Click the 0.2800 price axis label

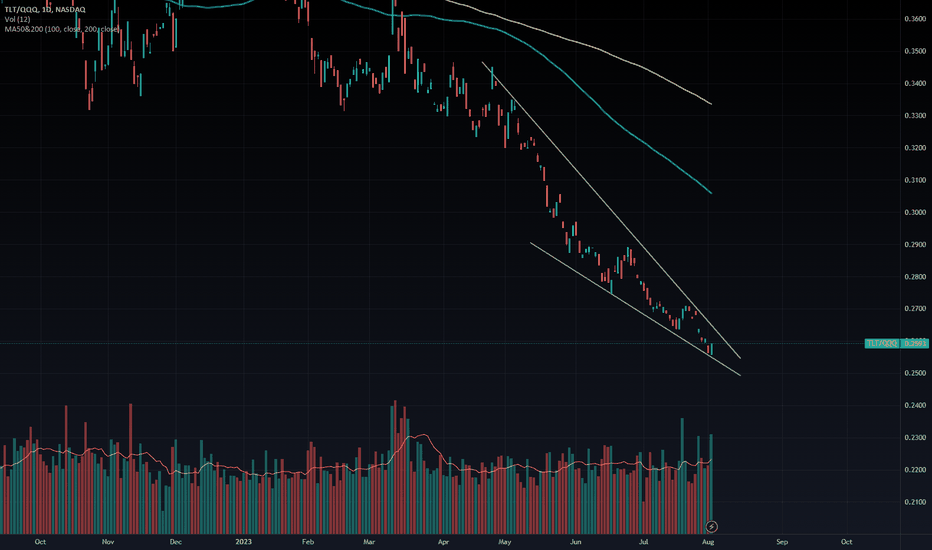point(915,276)
